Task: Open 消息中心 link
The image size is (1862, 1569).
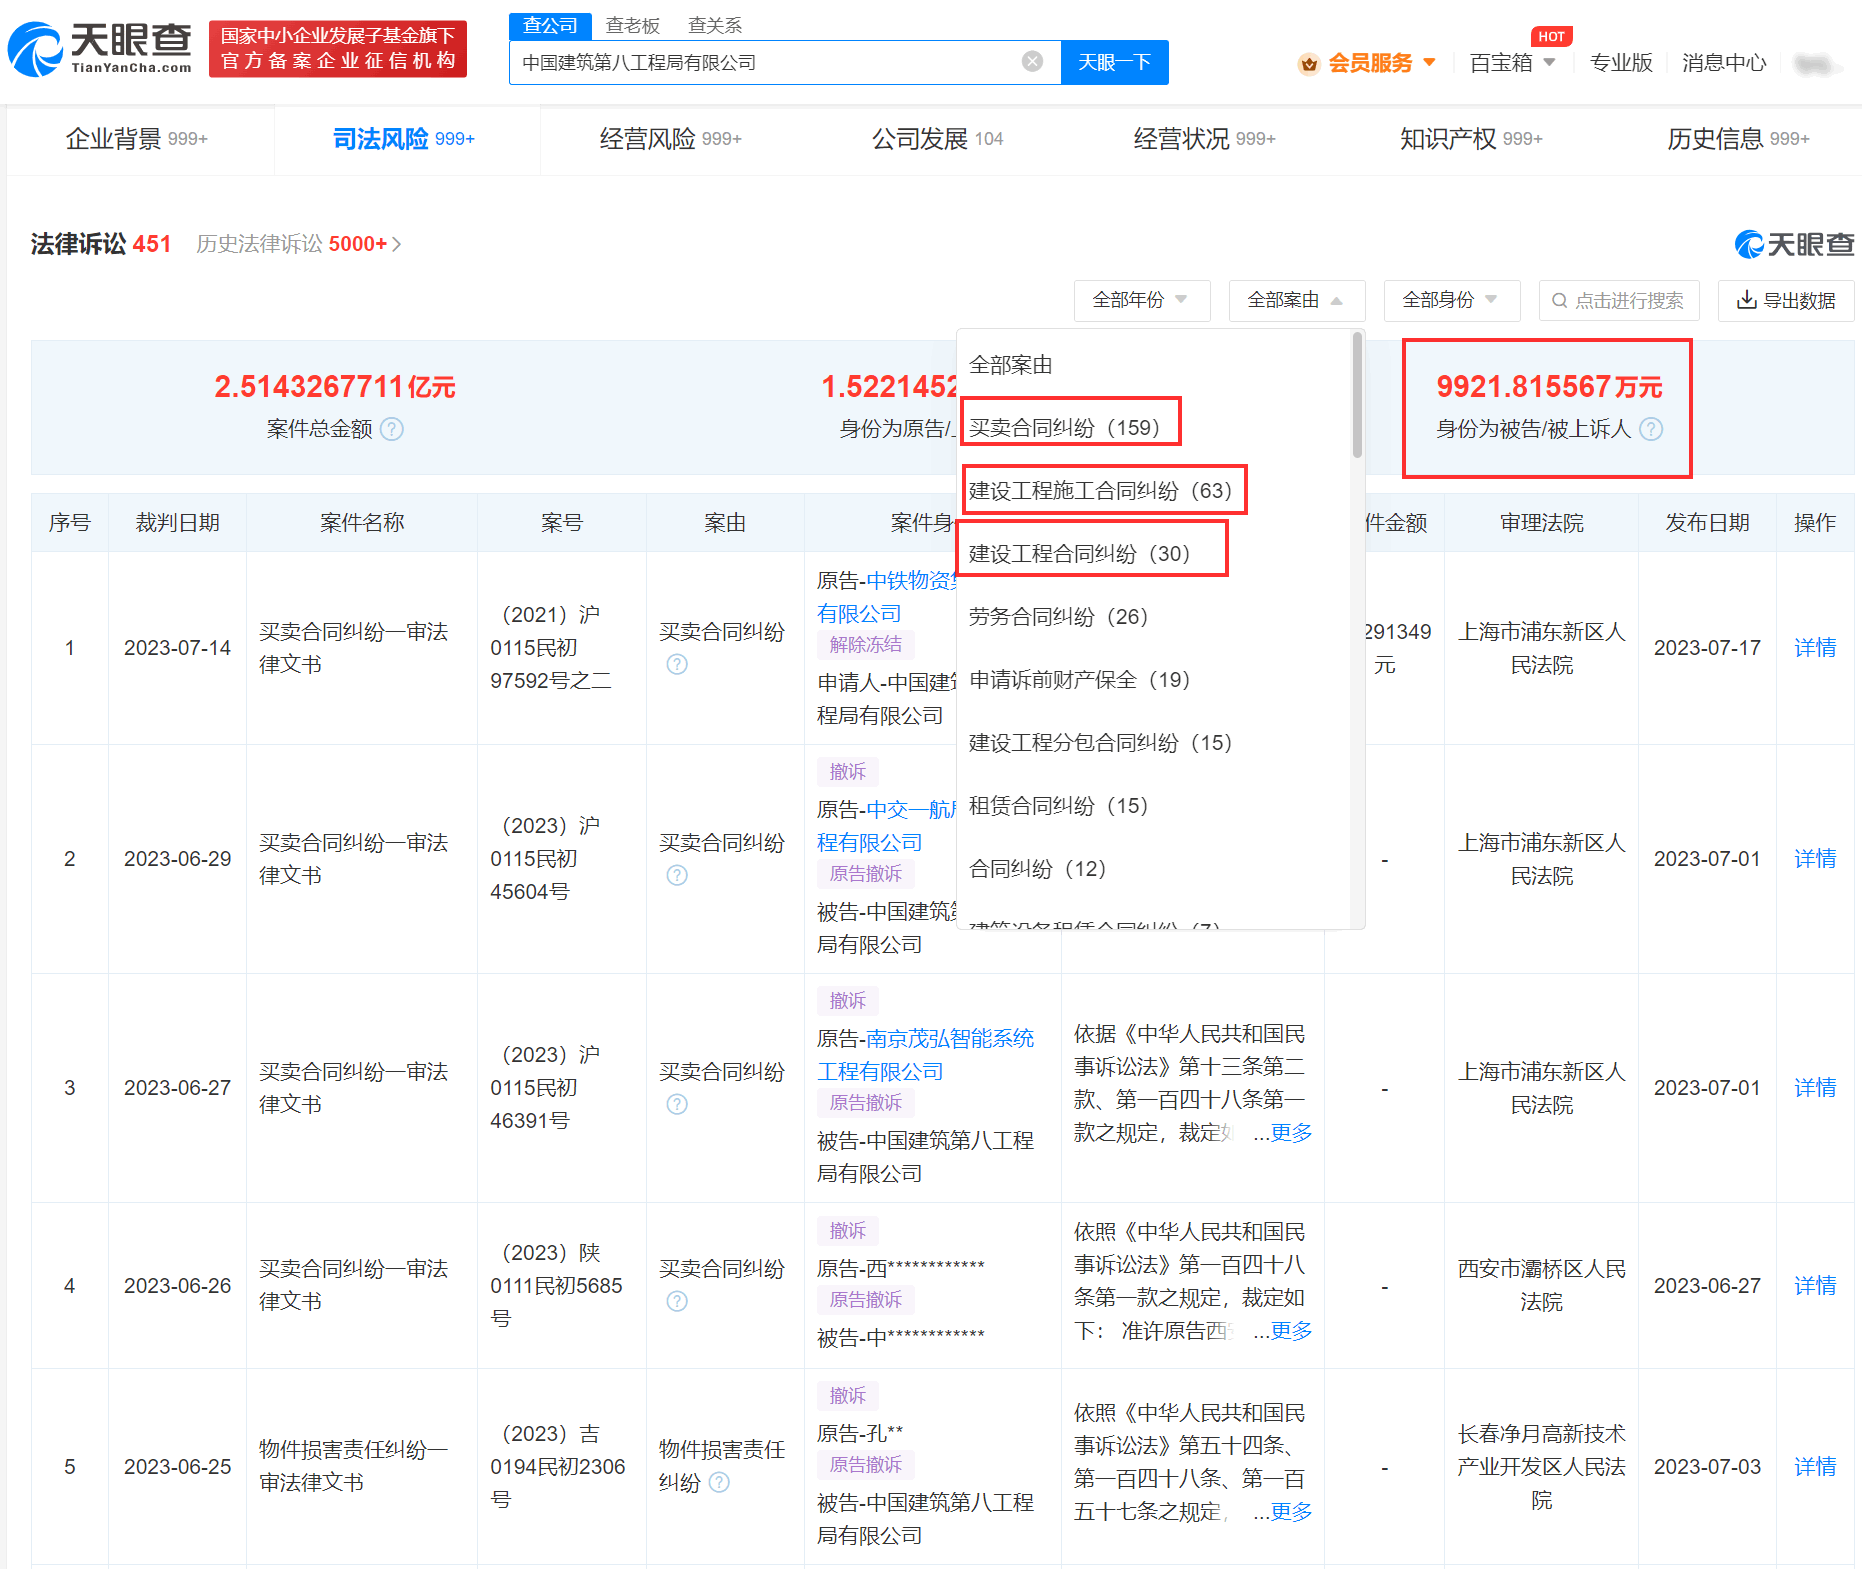Action: click(1724, 63)
